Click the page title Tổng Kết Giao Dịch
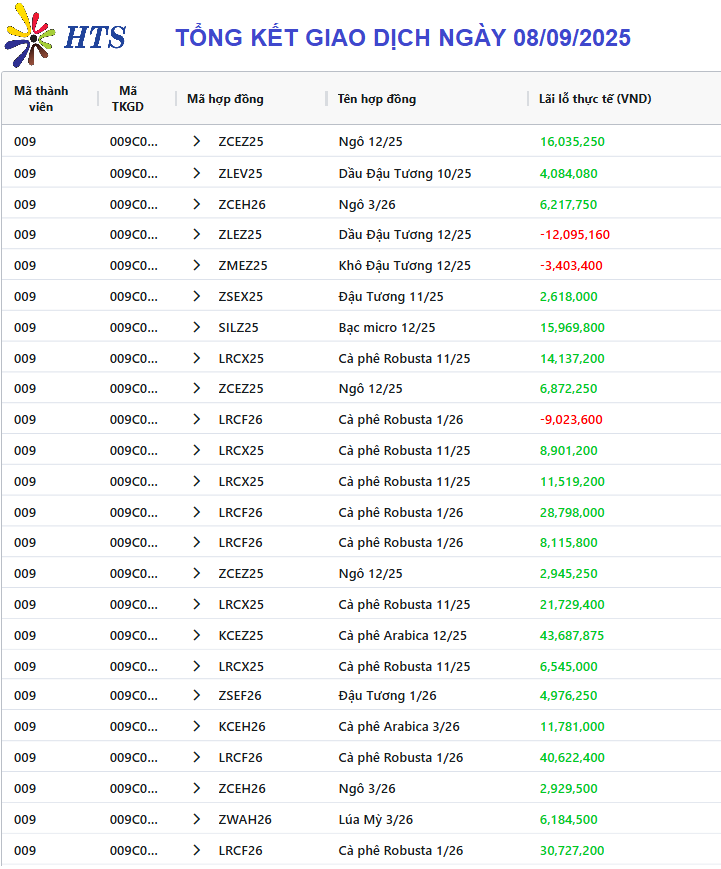The height and width of the screenshot is (869, 721). [403, 38]
